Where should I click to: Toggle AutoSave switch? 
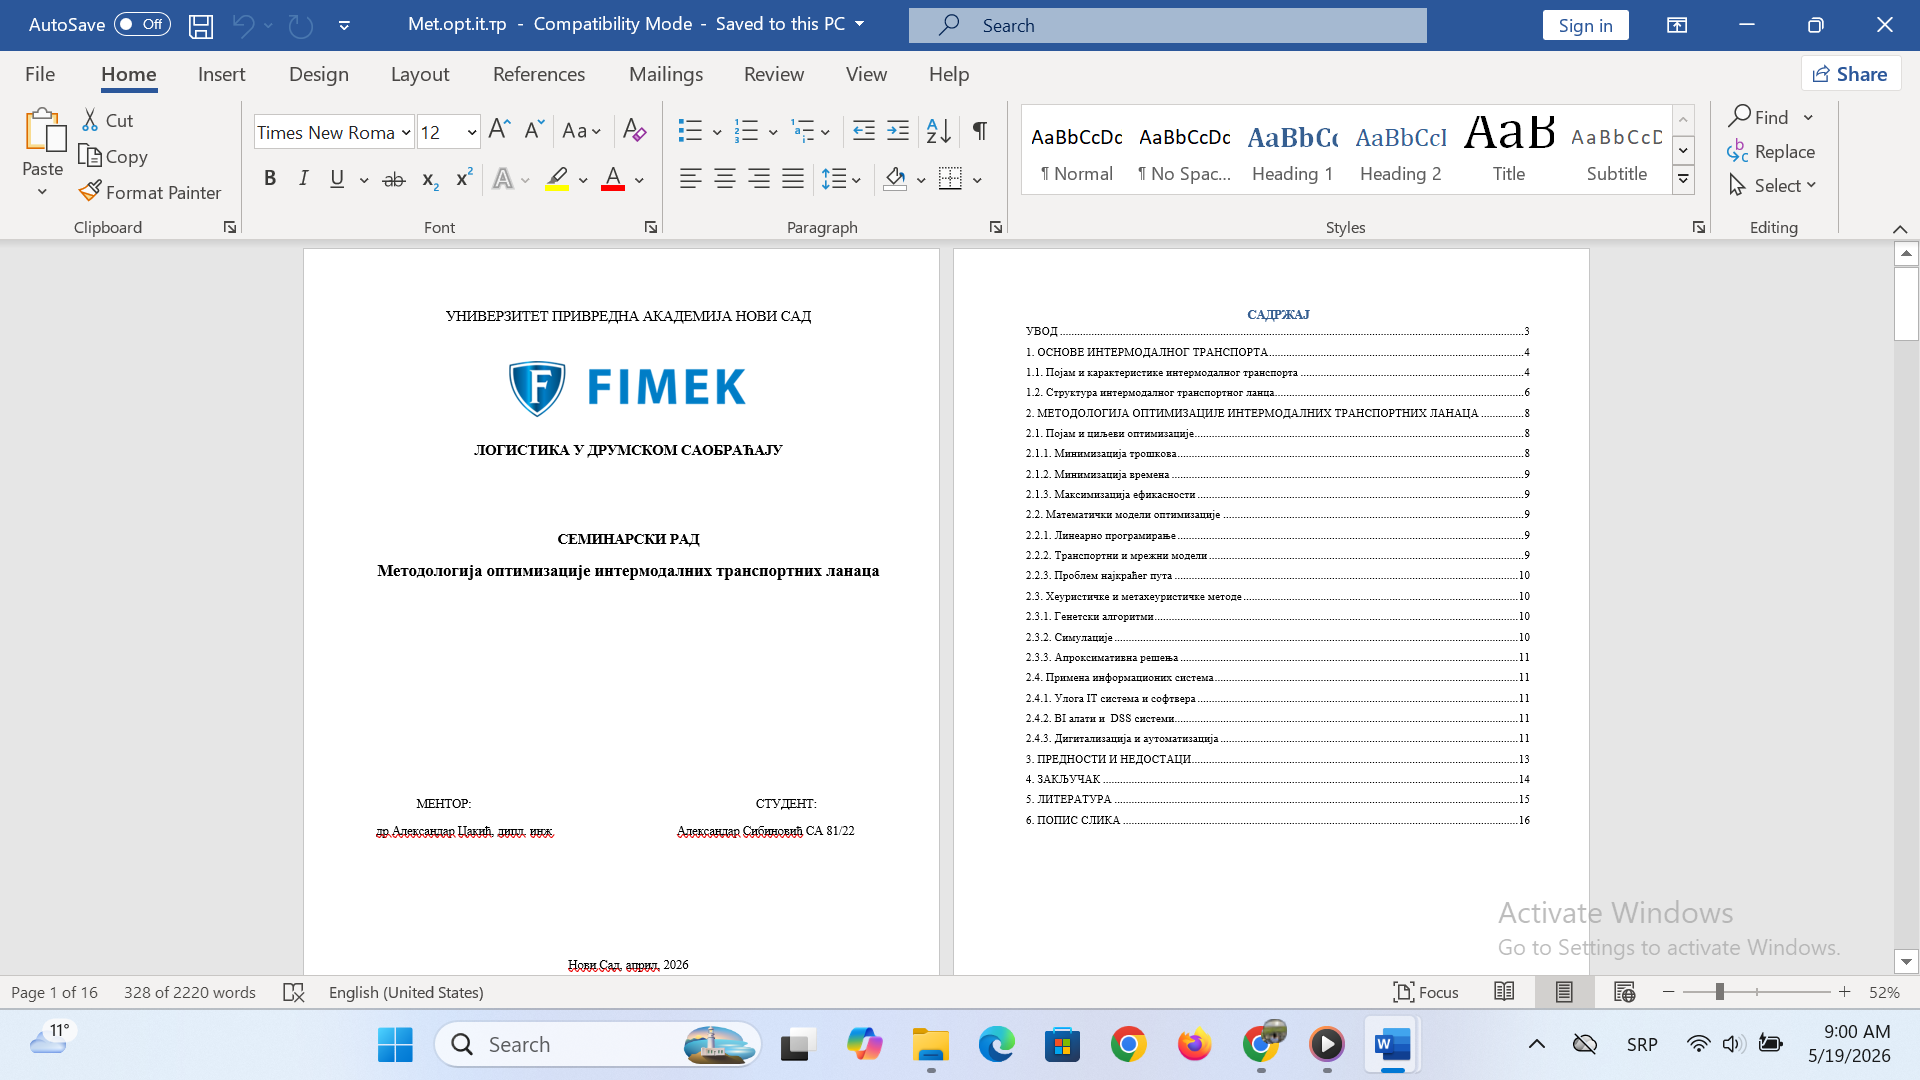[142, 25]
